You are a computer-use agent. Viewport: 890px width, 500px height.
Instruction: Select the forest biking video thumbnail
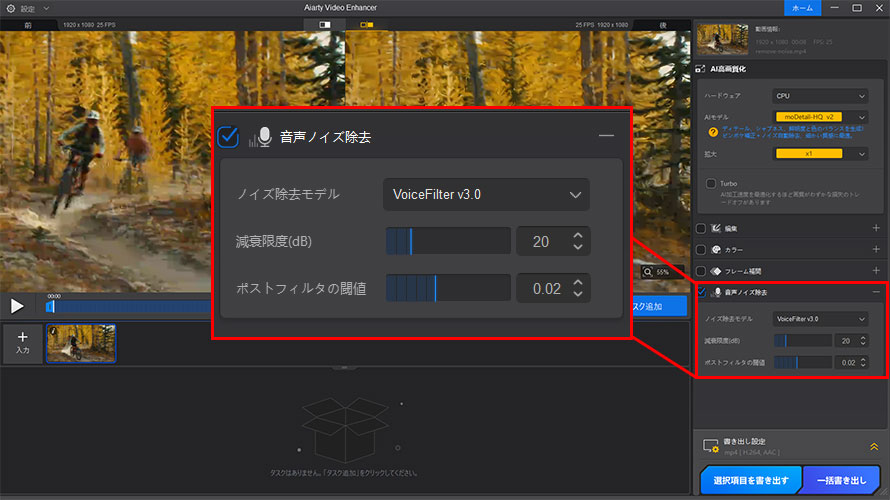(80, 343)
